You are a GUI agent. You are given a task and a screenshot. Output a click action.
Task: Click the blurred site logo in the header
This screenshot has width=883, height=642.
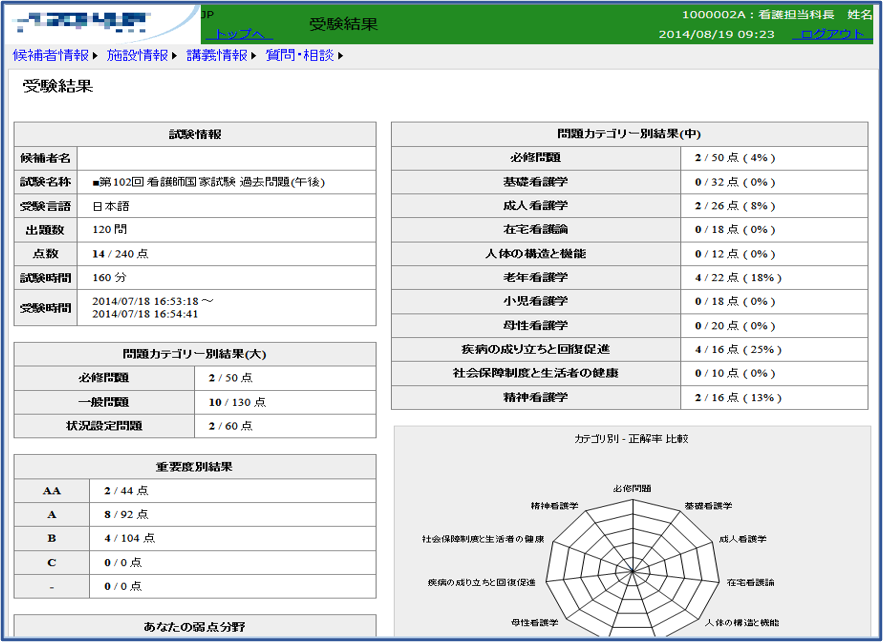point(81,21)
